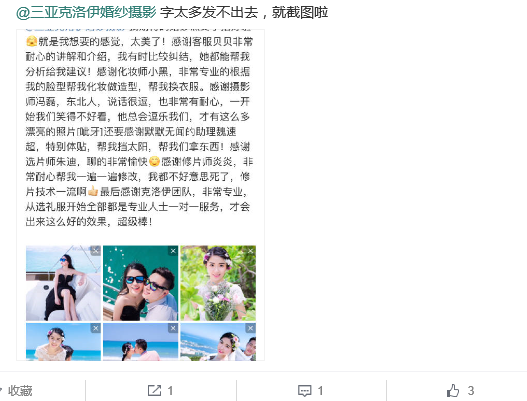Click the 收藏 favorite button
527x401 pixels.
point(20,391)
